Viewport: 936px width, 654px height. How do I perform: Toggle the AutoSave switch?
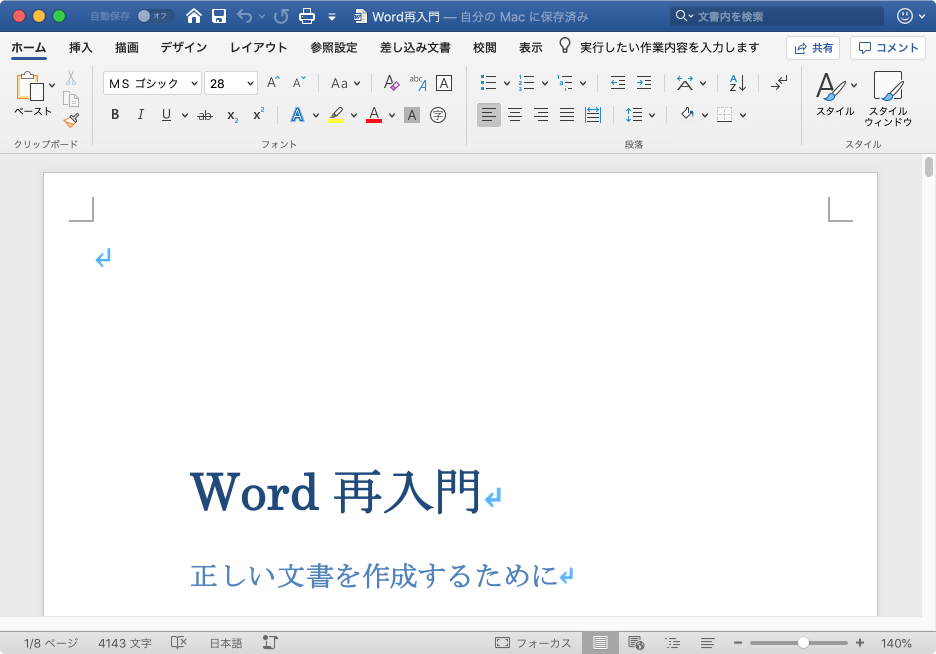click(155, 16)
